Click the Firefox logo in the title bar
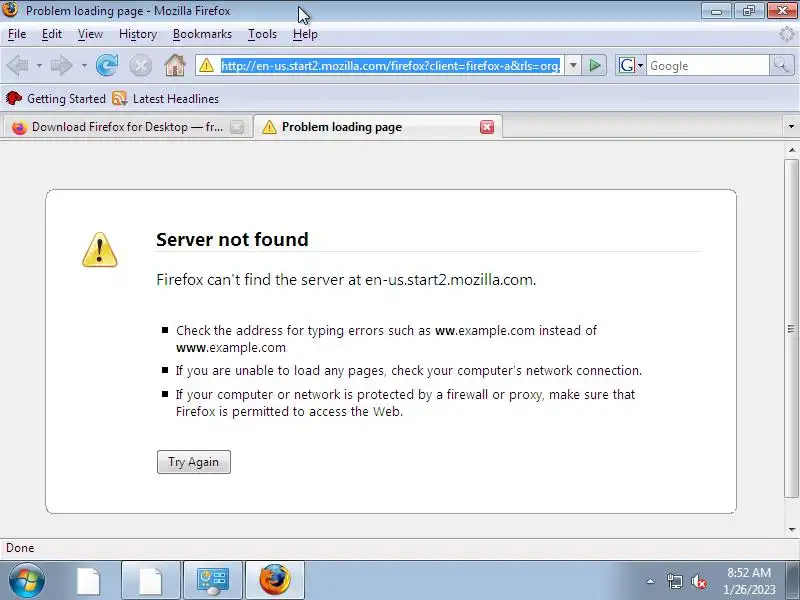The image size is (800, 600). pyautogui.click(x=10, y=10)
